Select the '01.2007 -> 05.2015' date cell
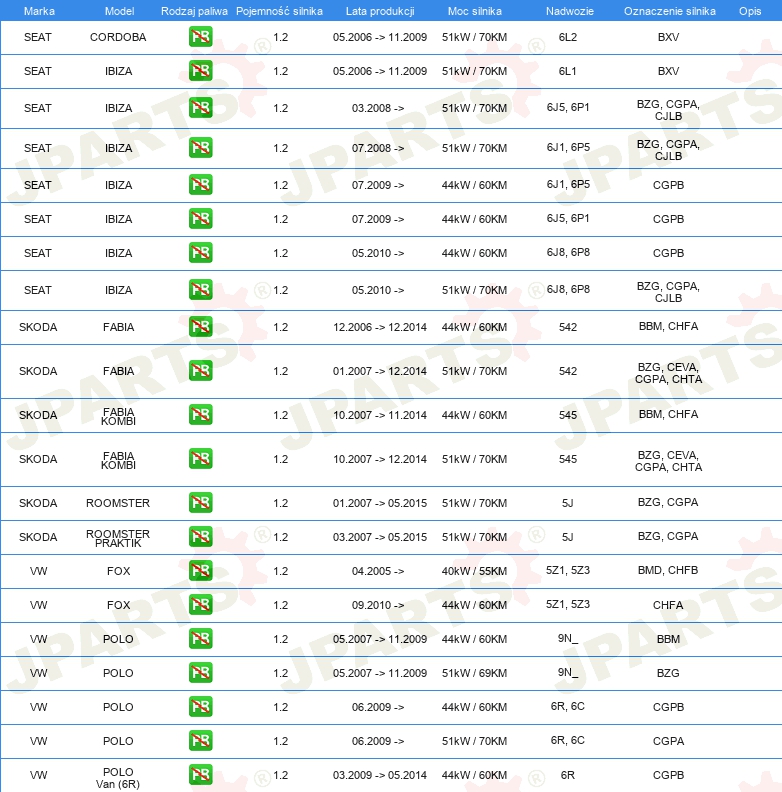 point(380,503)
